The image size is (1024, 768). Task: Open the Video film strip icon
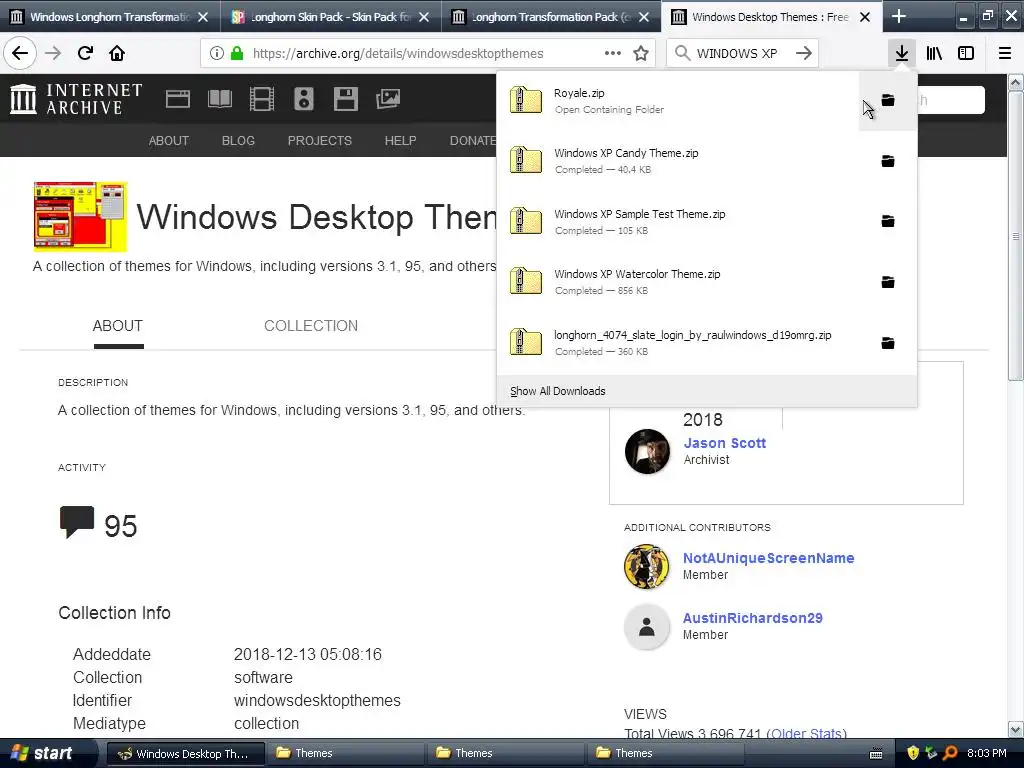261,99
